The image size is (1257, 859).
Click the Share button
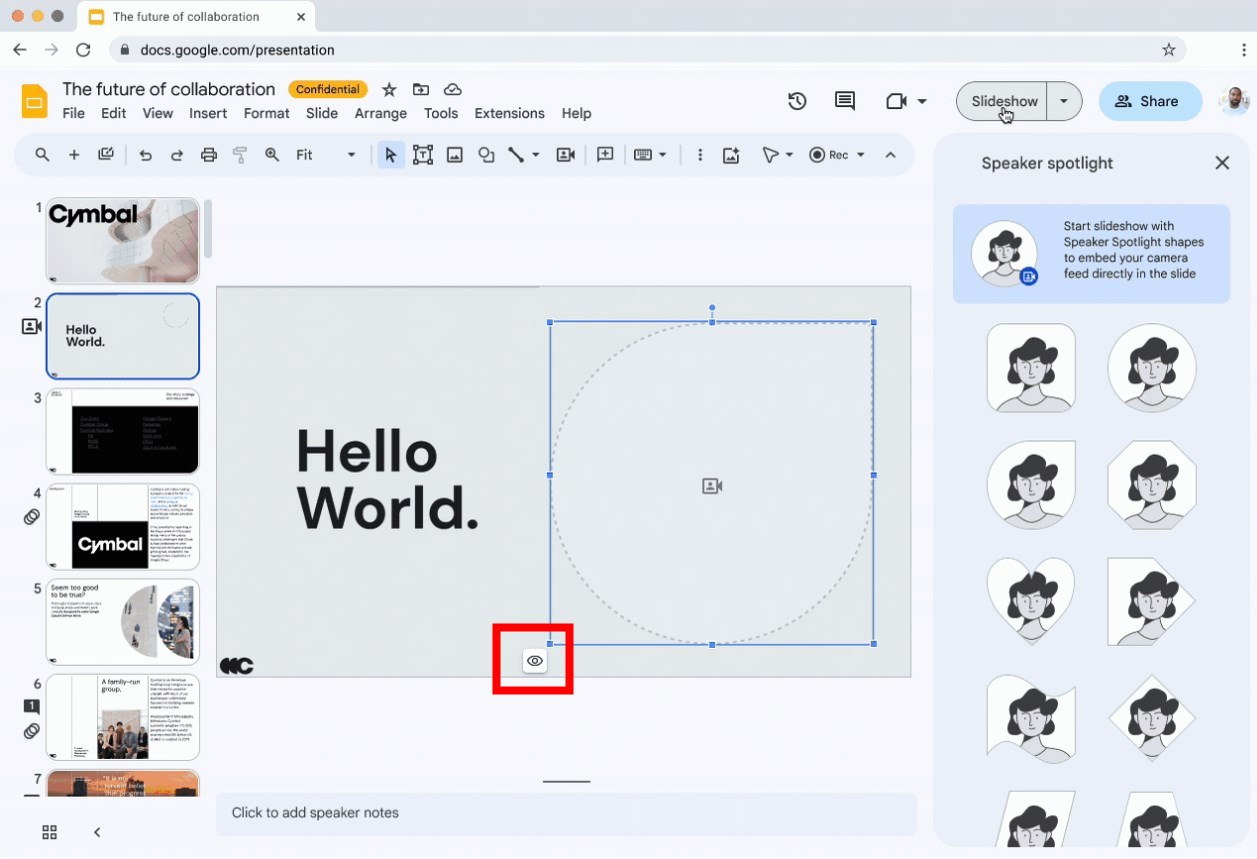pos(1150,101)
